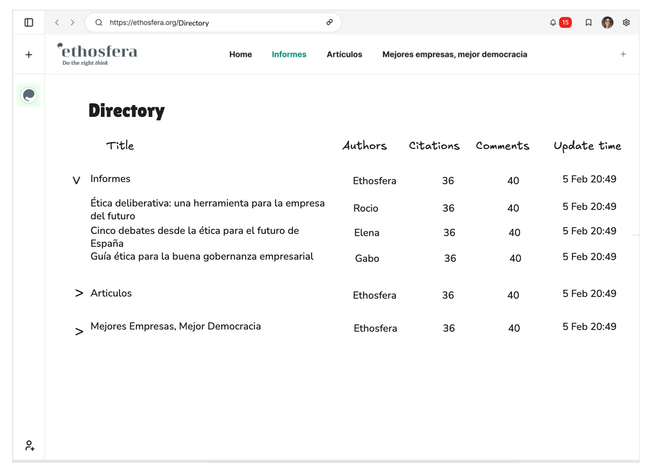
Task: Go to the Home nav tab
Action: tap(240, 54)
